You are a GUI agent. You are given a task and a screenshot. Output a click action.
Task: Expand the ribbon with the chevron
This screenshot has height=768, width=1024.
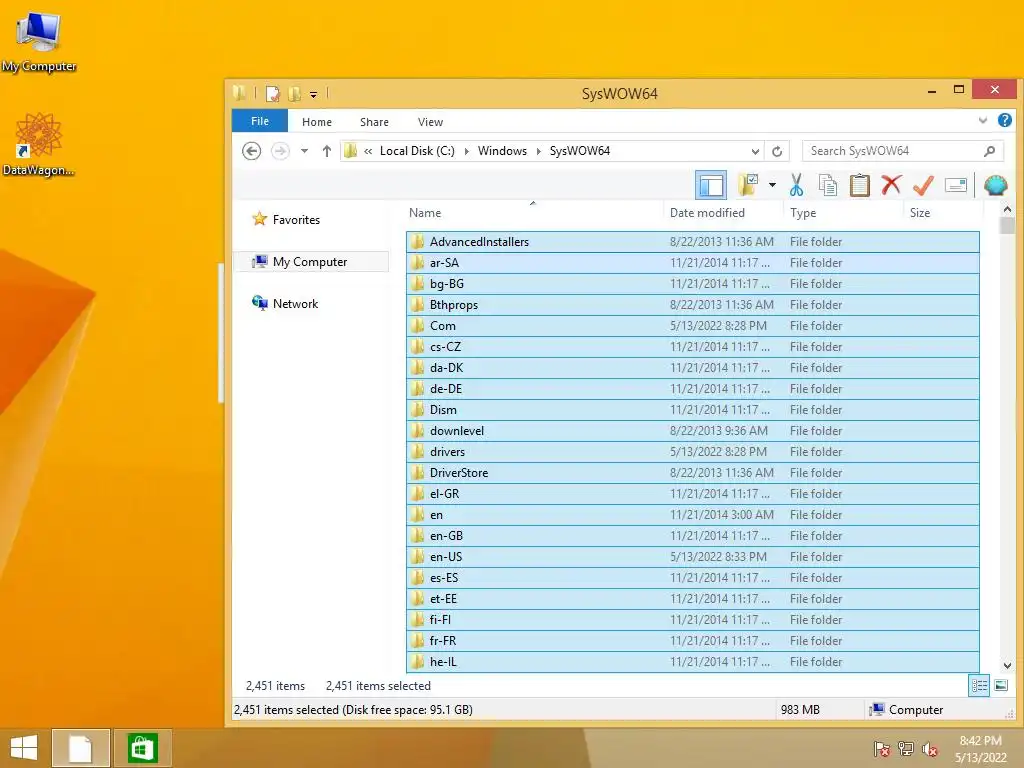click(983, 120)
